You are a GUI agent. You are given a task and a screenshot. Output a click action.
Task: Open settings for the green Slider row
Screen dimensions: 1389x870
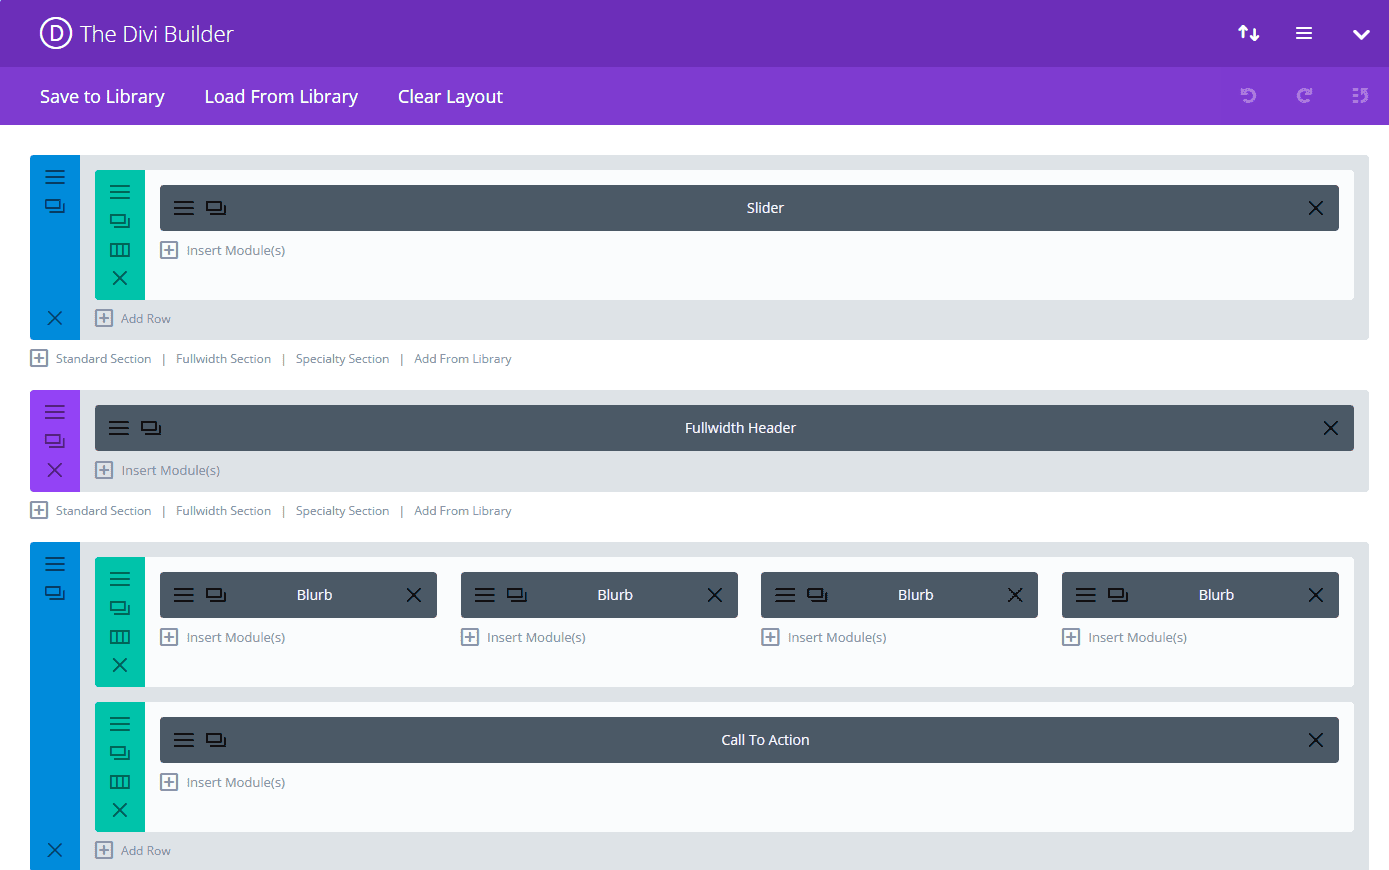tap(120, 190)
